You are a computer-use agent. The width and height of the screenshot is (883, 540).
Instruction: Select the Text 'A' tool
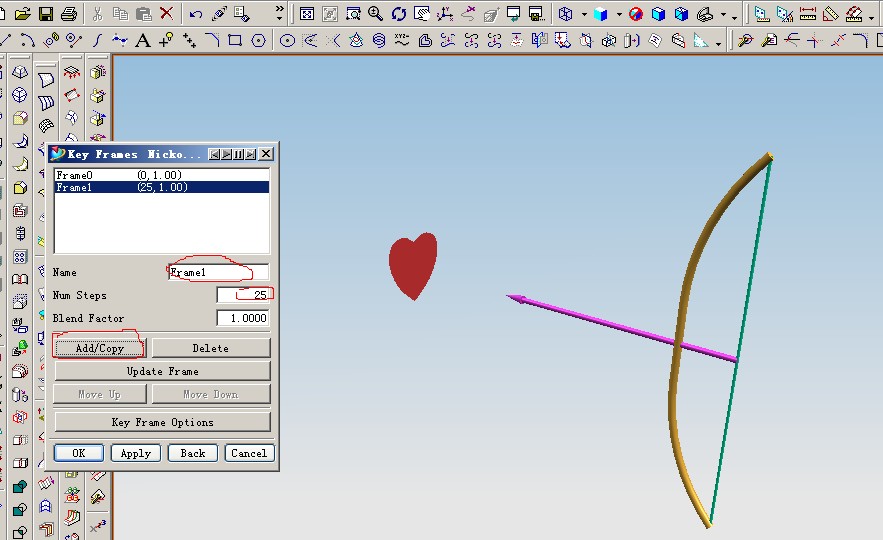point(143,40)
